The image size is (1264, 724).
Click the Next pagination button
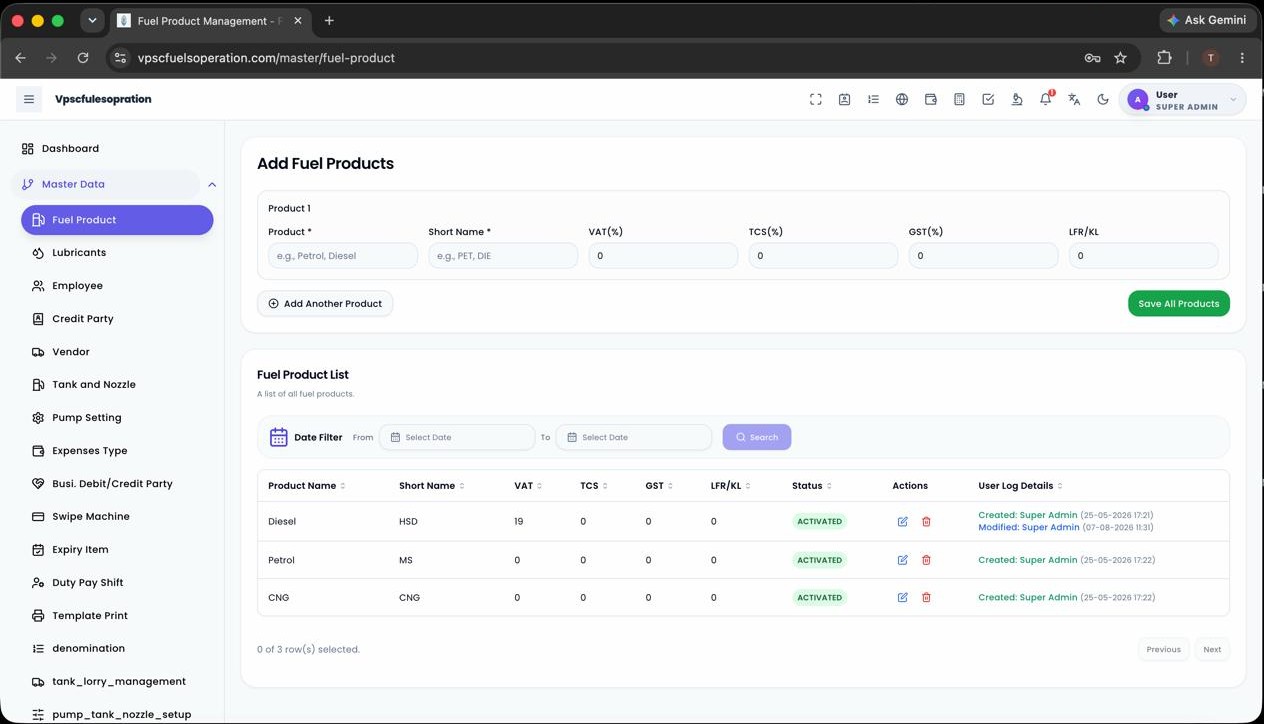click(1212, 650)
